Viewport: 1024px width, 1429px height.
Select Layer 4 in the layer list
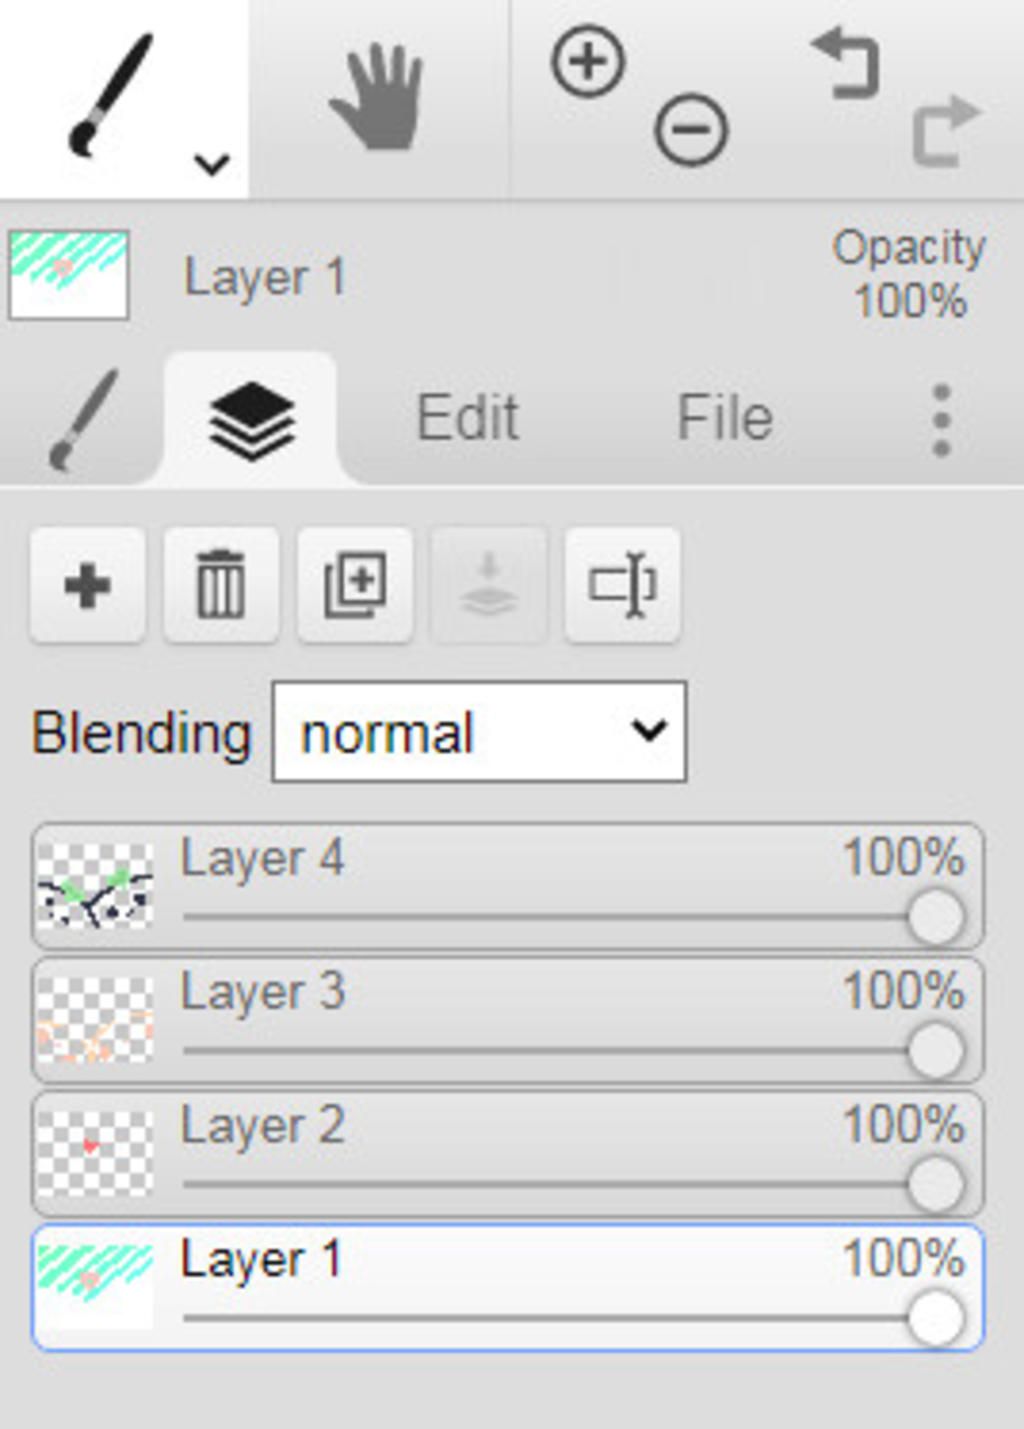click(508, 886)
